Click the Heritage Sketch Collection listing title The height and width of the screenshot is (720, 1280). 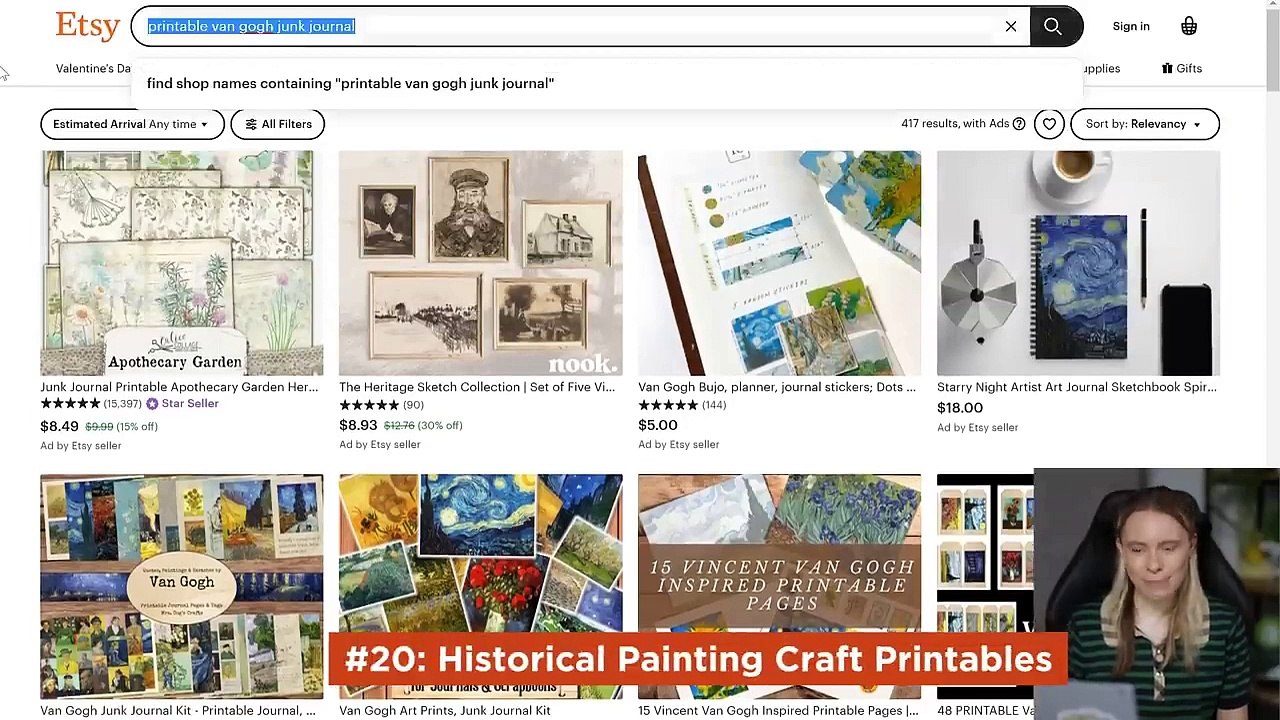tap(477, 387)
